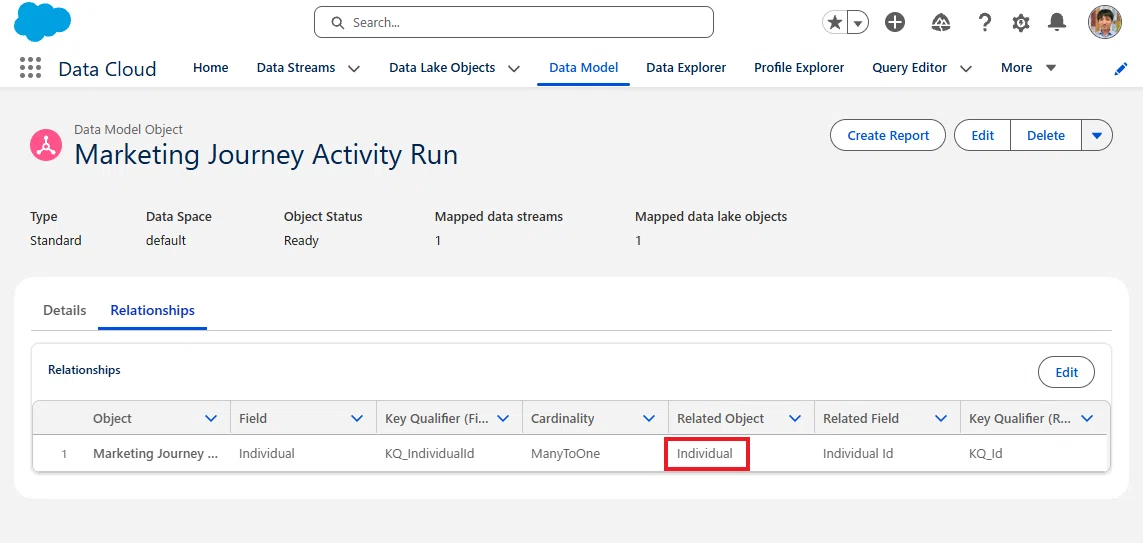
Task: Expand the Query Editor menu chevron
Action: pyautogui.click(x=966, y=69)
